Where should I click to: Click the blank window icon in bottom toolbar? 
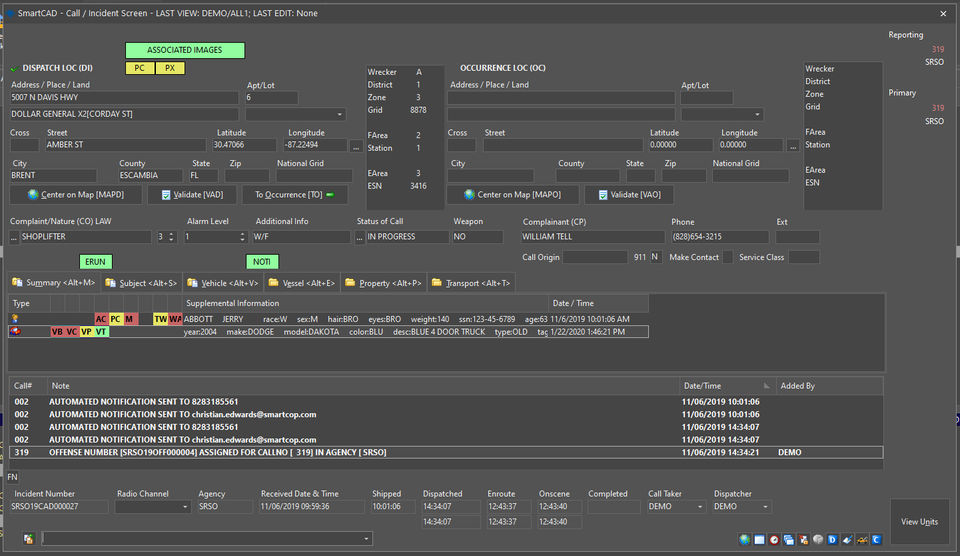pos(759,539)
